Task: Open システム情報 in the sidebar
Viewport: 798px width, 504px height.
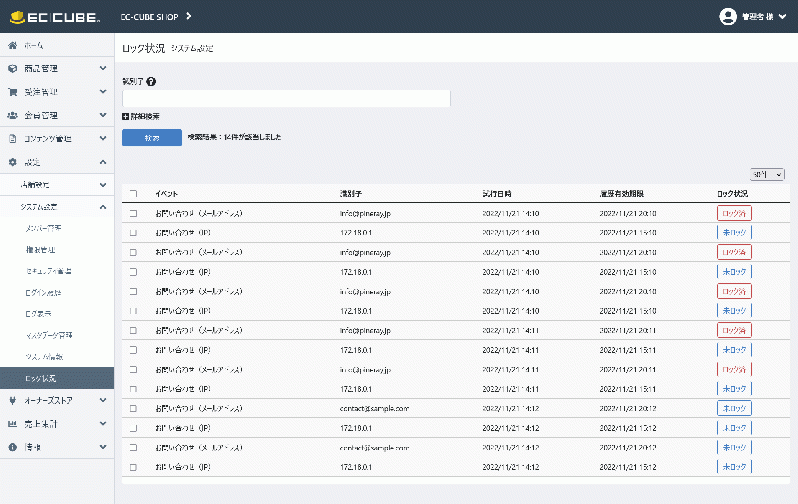Action: point(44,356)
